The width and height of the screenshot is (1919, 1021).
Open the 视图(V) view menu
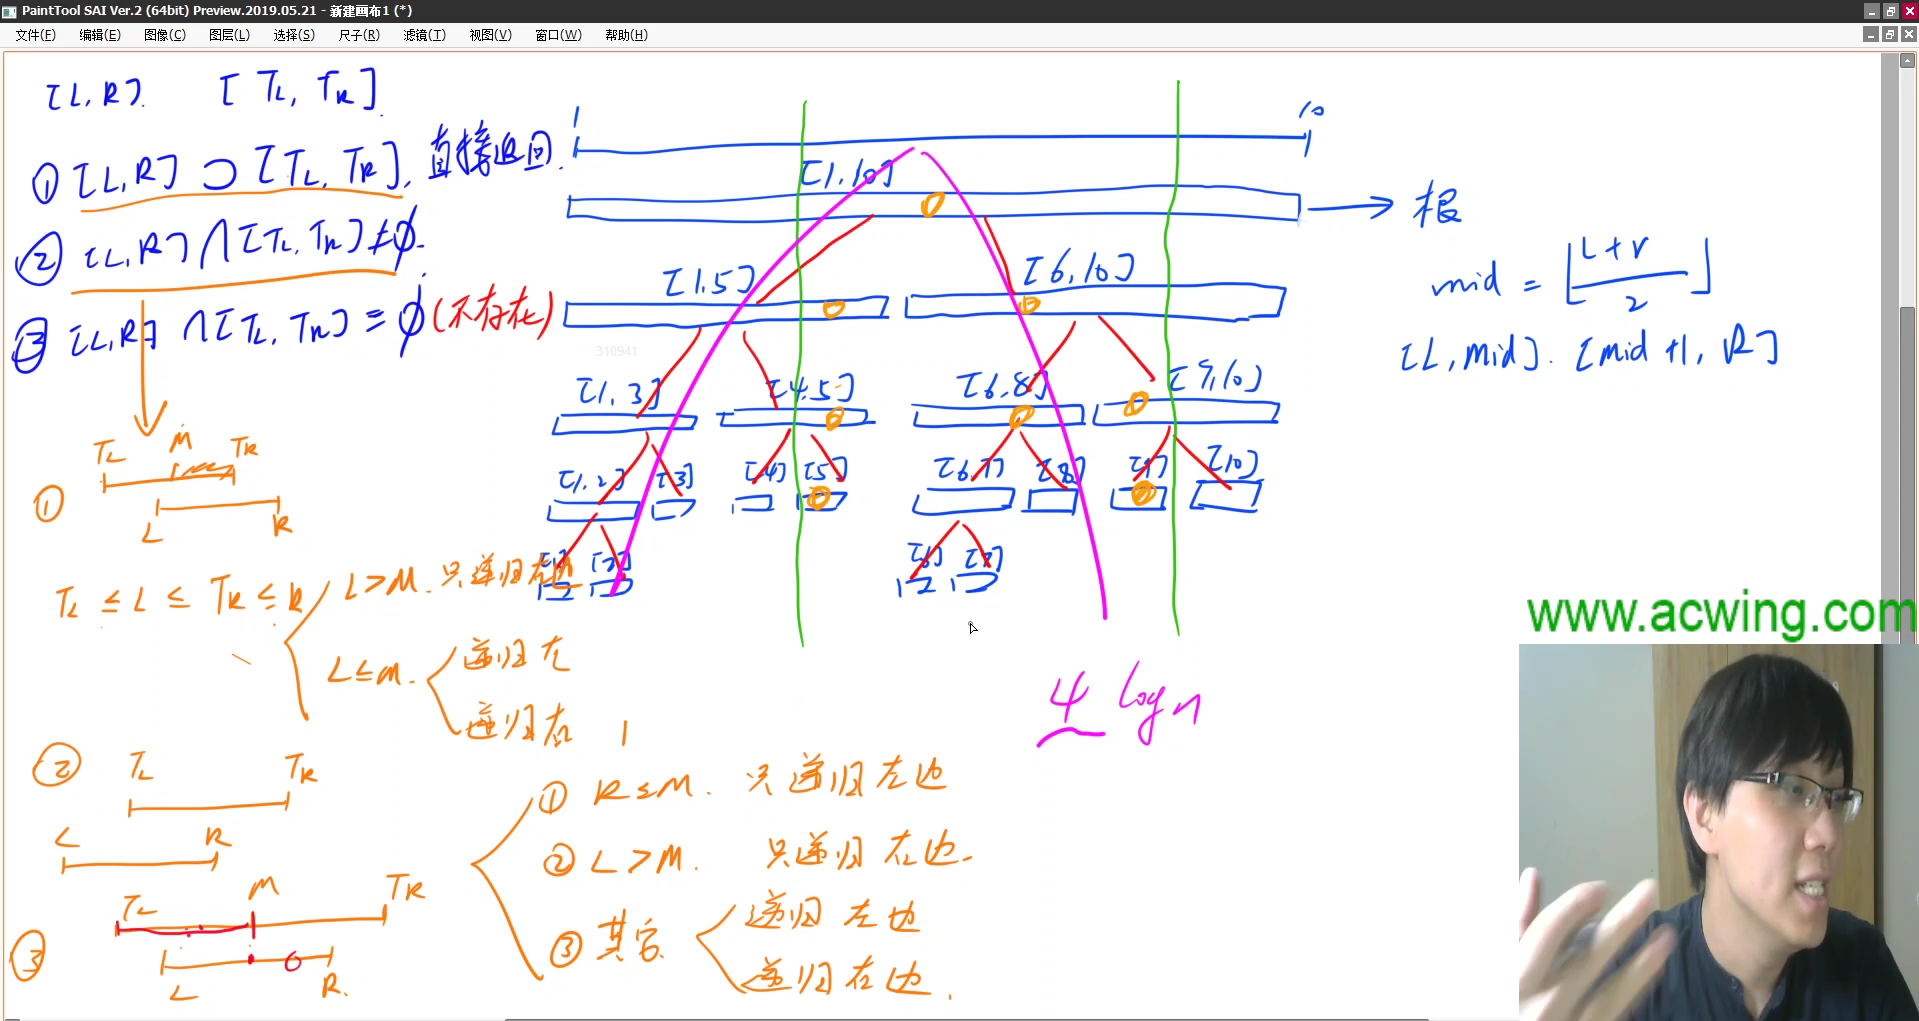pyautogui.click(x=490, y=35)
